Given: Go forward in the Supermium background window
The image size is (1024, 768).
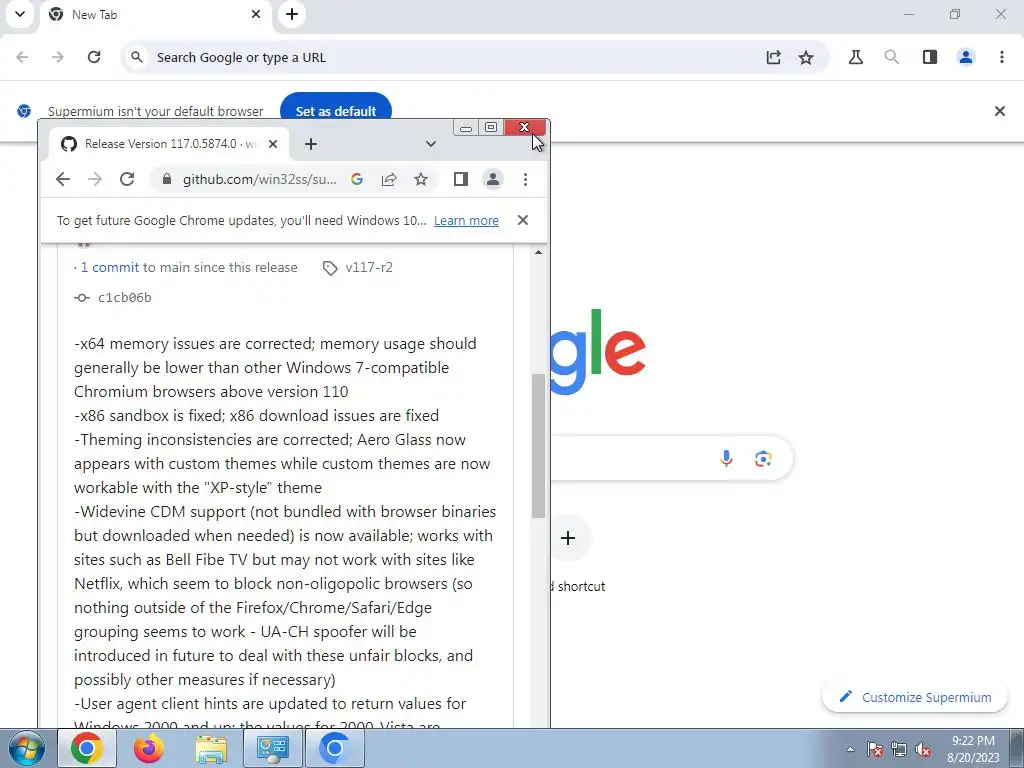Looking at the screenshot, I should tap(58, 57).
